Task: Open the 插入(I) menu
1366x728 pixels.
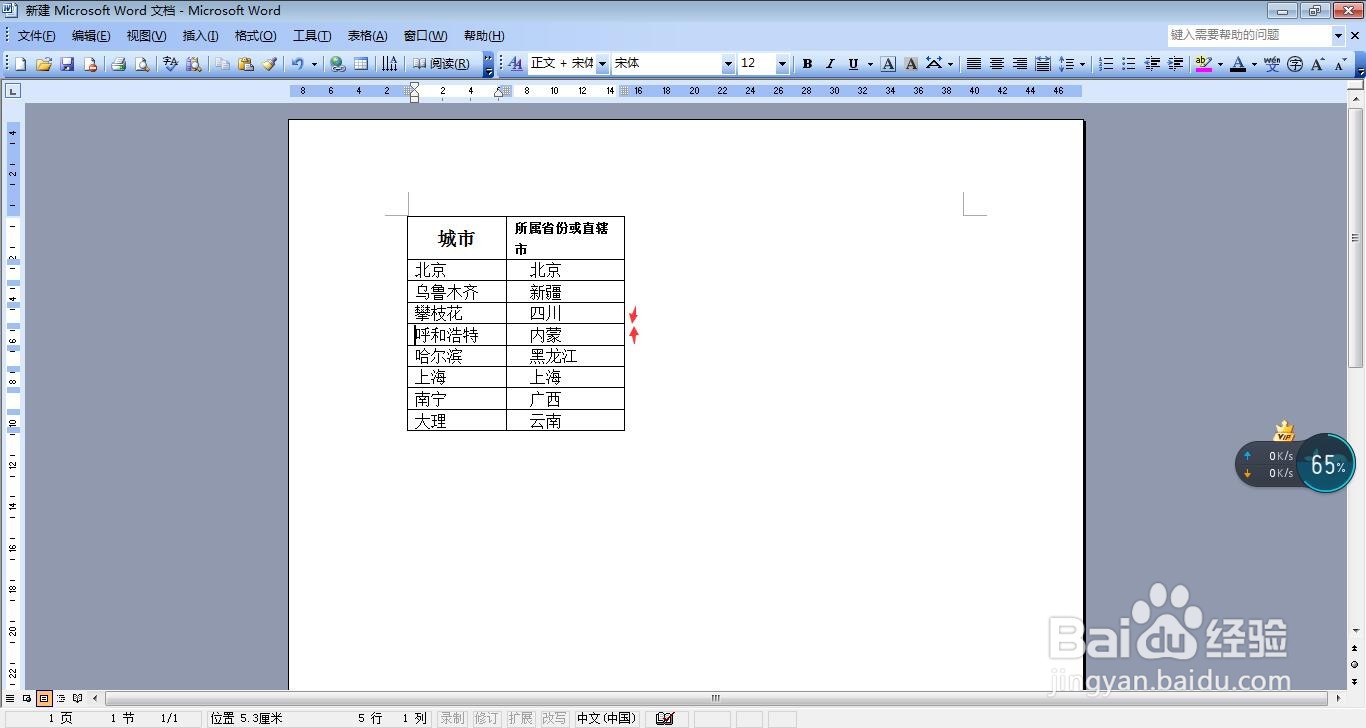Action: point(200,36)
